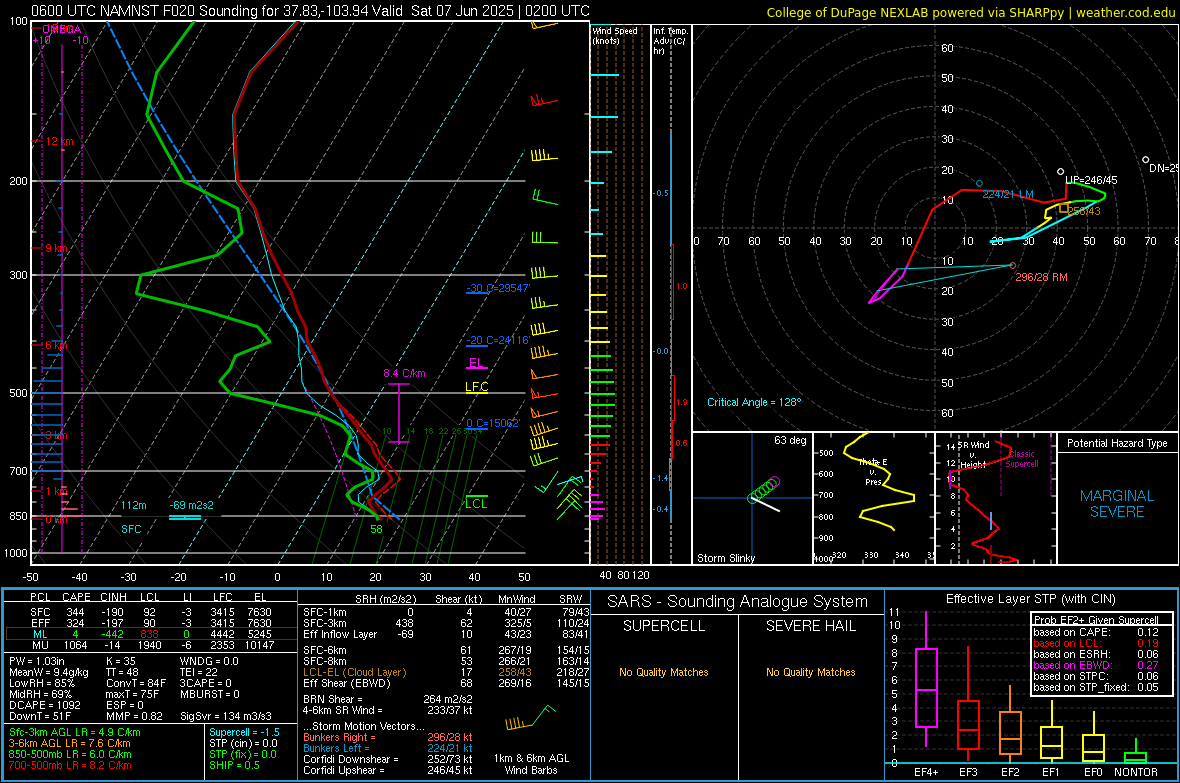The image size is (1180, 783).
Task: Click the College of DuPage NEXLAB credit
Action: pyautogui.click(x=971, y=12)
